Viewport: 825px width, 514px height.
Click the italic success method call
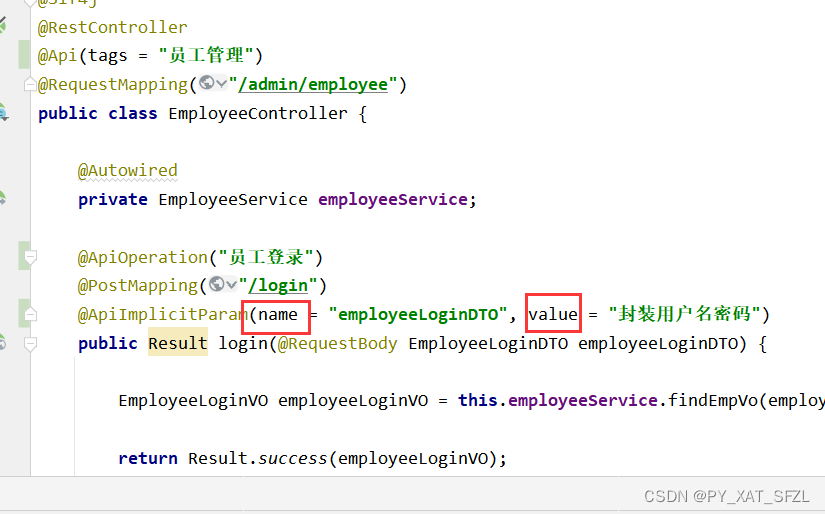(x=293, y=458)
